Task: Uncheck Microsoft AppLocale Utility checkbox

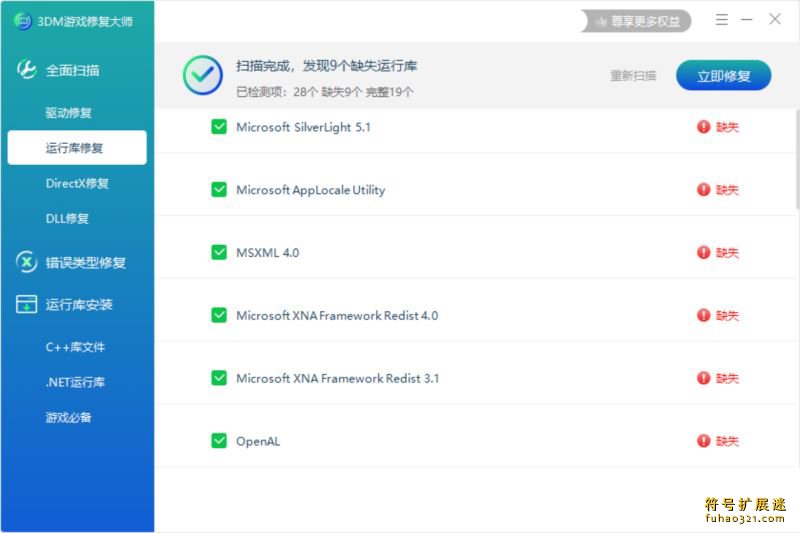Action: 219,190
